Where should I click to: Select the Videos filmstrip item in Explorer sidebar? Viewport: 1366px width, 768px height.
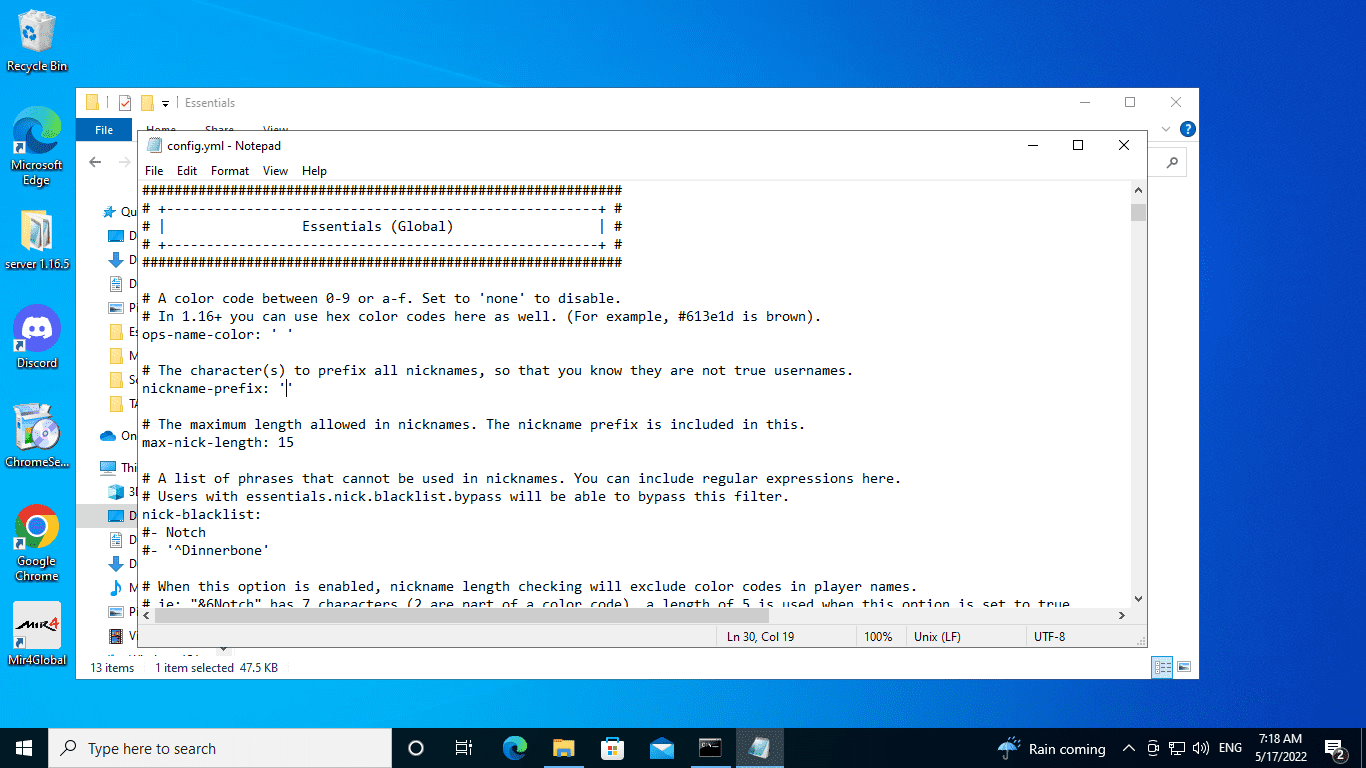click(x=117, y=636)
